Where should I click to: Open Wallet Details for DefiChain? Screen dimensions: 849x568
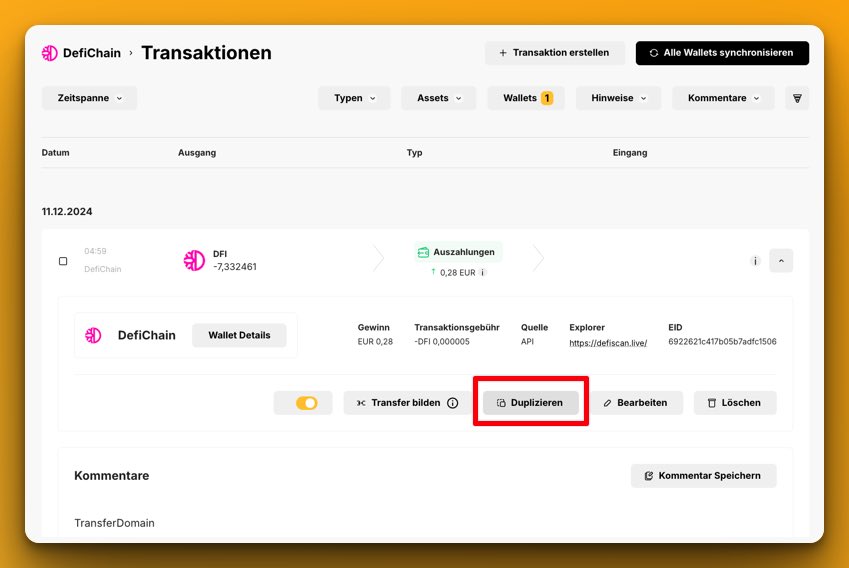point(239,335)
